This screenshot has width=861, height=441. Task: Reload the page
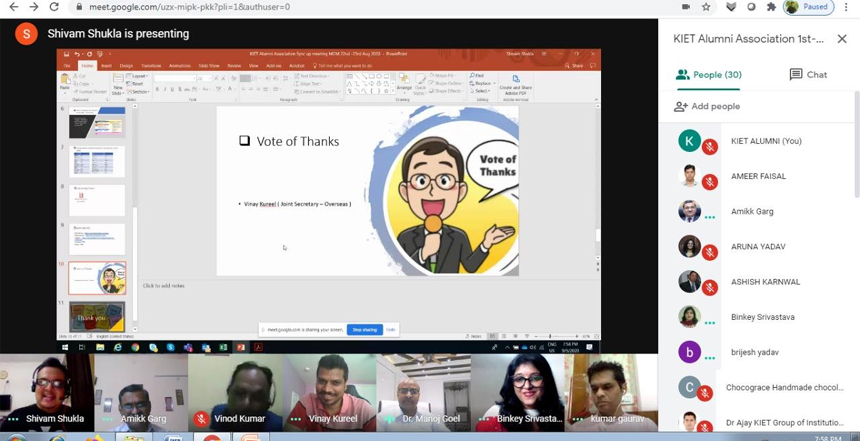[54, 7]
